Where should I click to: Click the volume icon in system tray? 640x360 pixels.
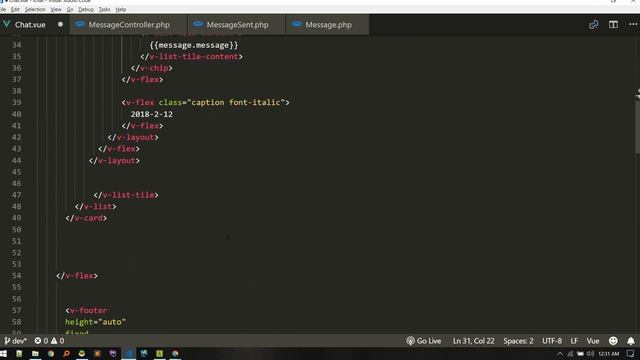(590, 354)
